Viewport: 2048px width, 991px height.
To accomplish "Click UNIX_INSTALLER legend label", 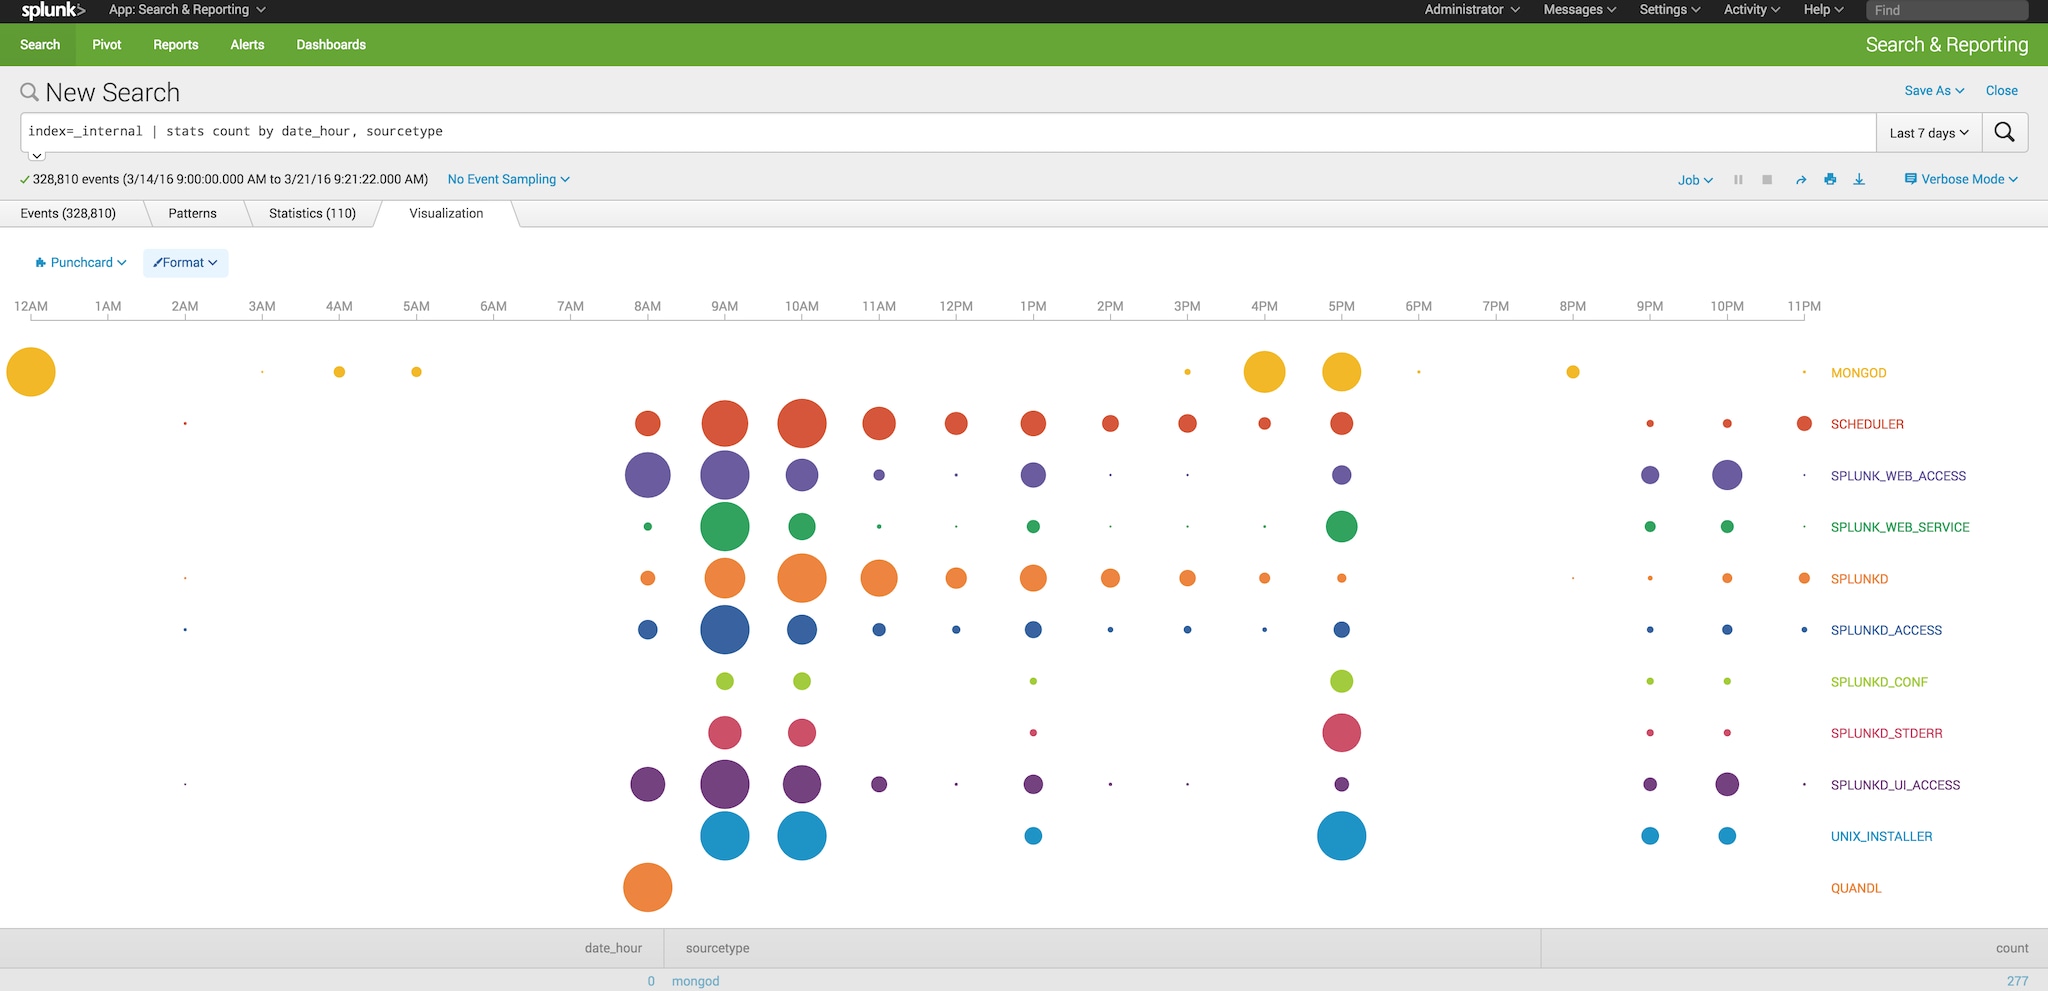I will [x=1881, y=836].
